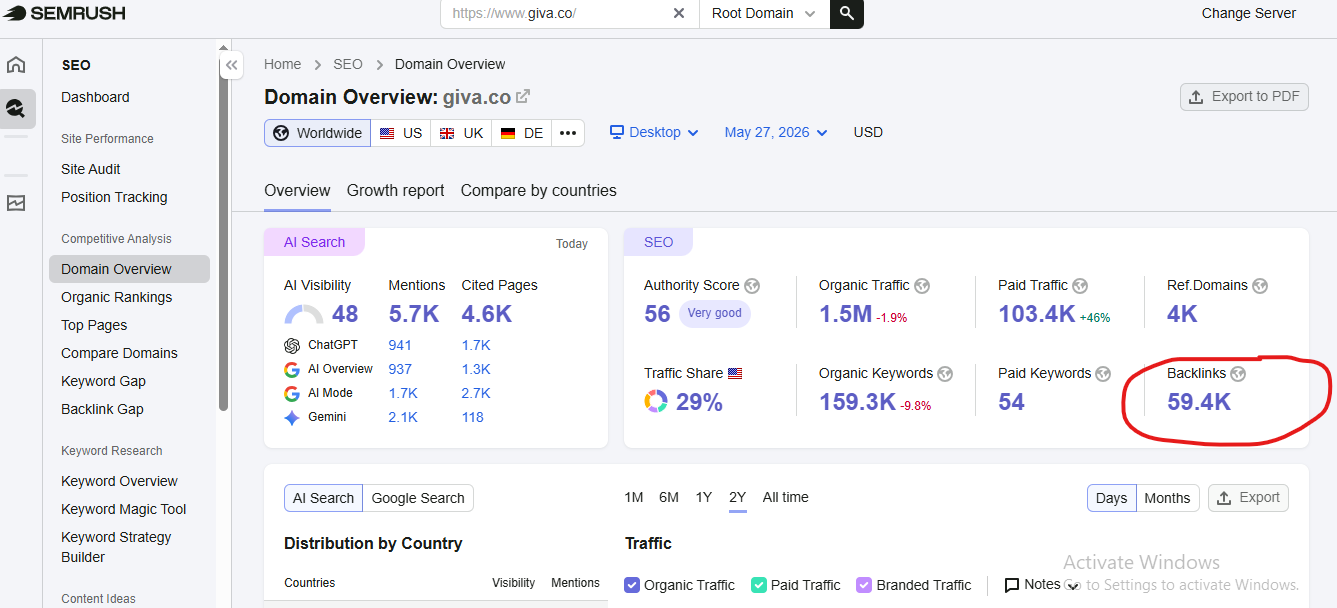Screen dimensions: 1337x608
Task: Click the Gemini sparkle icon
Action: point(292,418)
